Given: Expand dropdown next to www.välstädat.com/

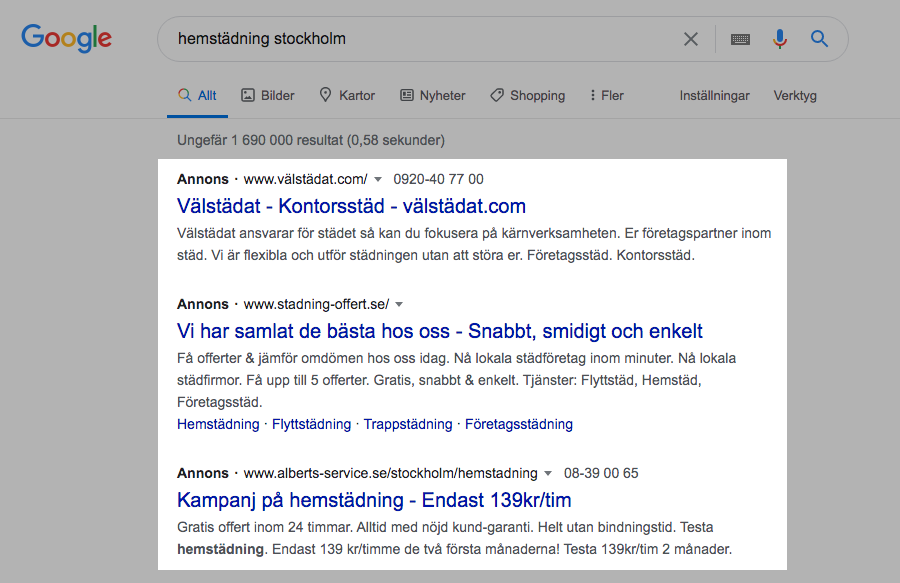Looking at the screenshot, I should (x=378, y=180).
